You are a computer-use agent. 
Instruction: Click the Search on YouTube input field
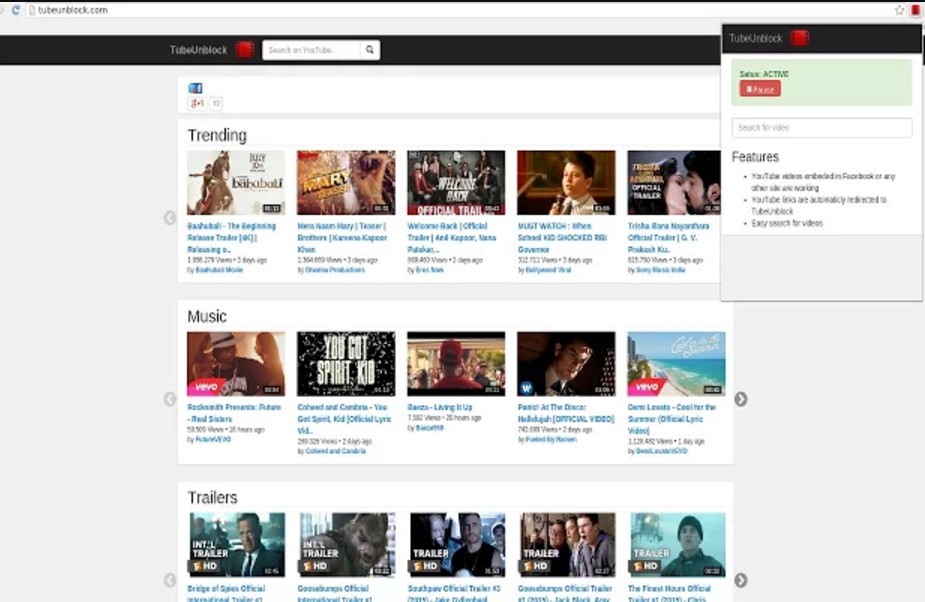click(310, 49)
